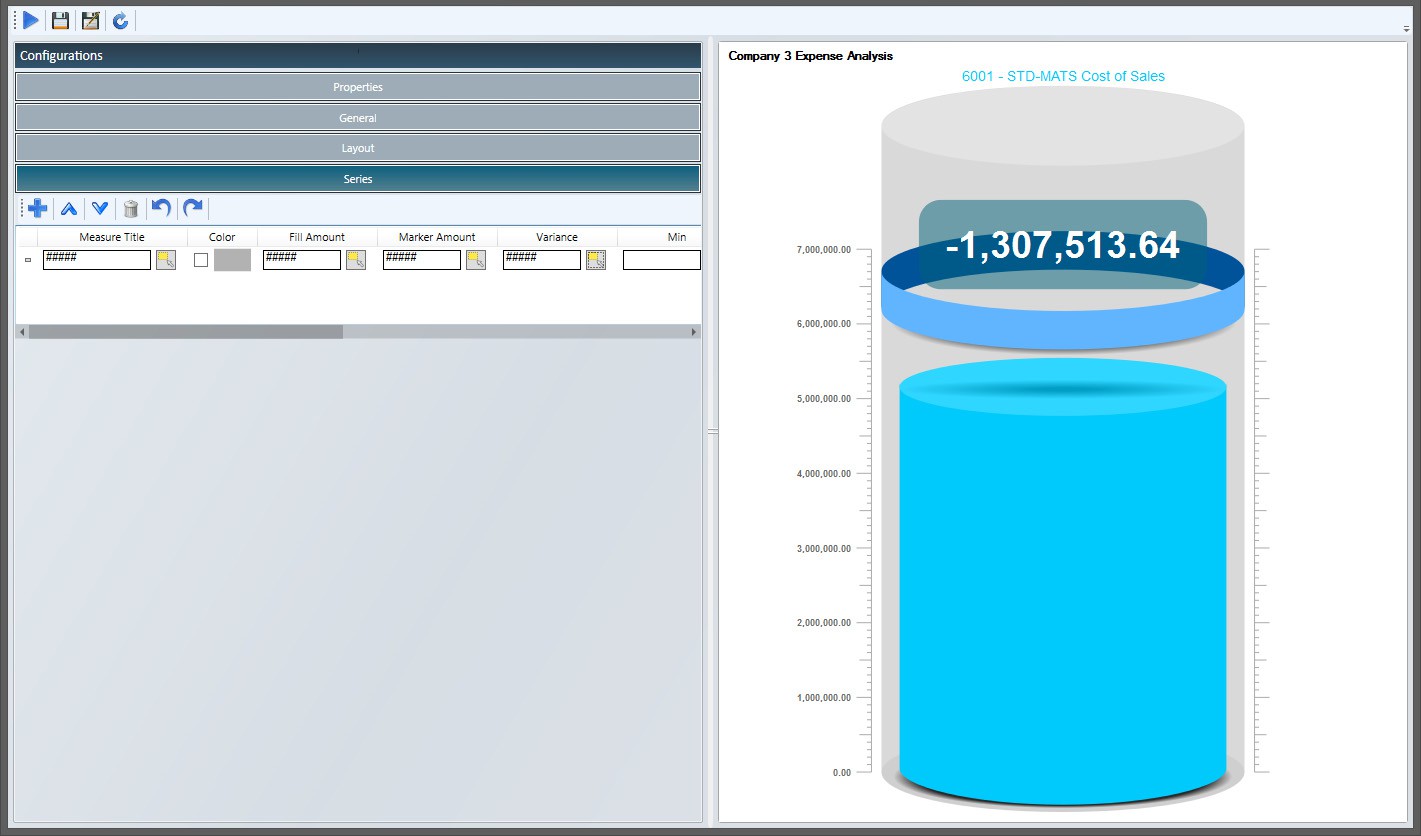Add a new series with plus icon
This screenshot has width=1421, height=836.
point(38,208)
